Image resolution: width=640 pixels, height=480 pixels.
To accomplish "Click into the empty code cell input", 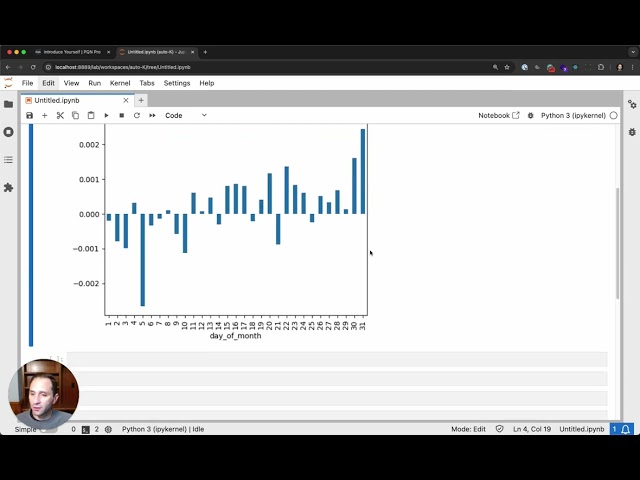I will (337, 359).
